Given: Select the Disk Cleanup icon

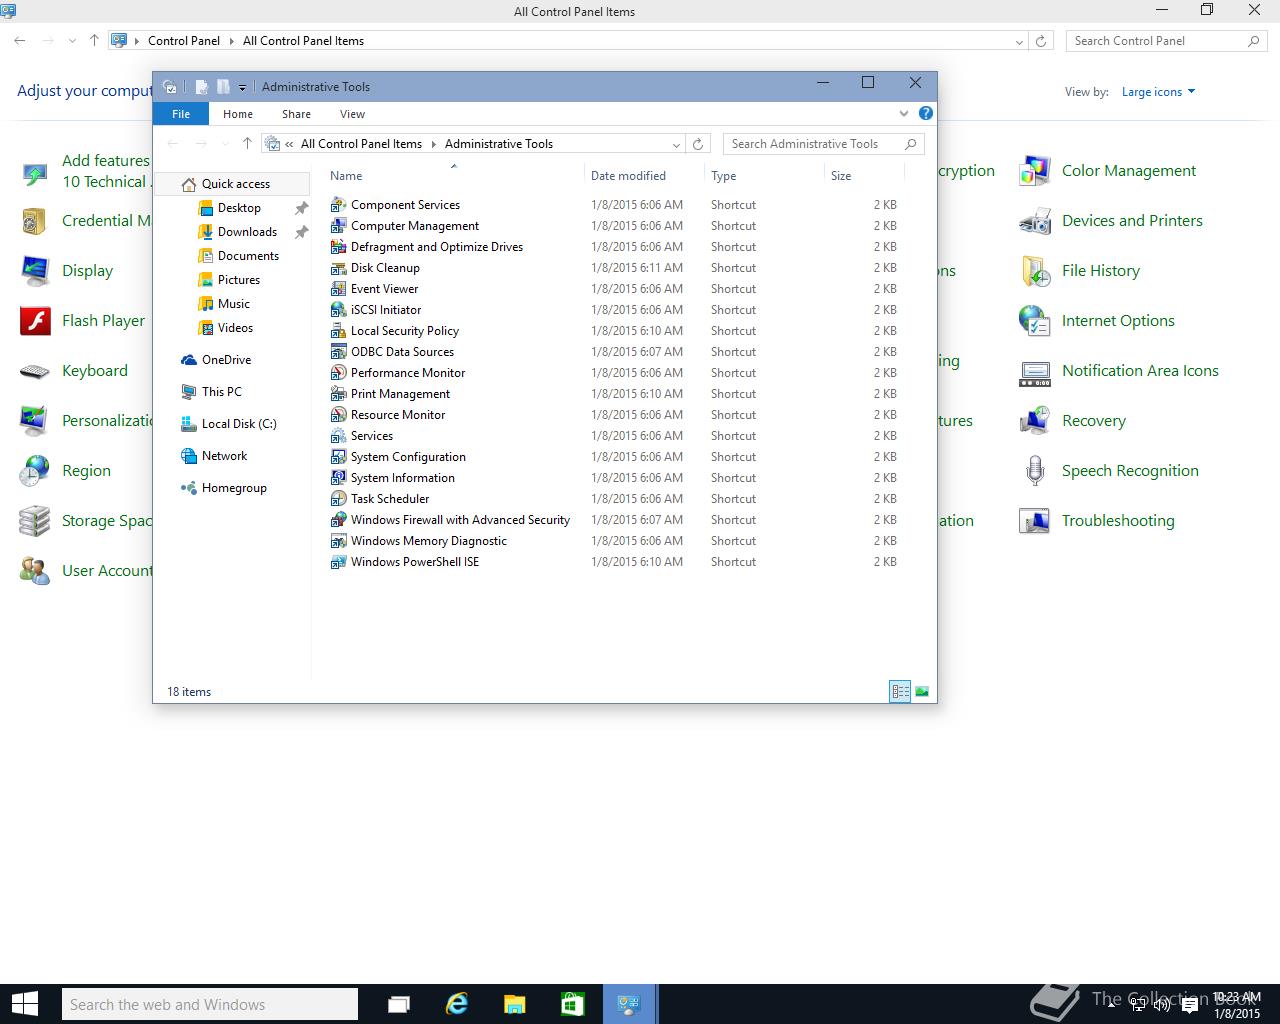Looking at the screenshot, I should click(x=338, y=267).
